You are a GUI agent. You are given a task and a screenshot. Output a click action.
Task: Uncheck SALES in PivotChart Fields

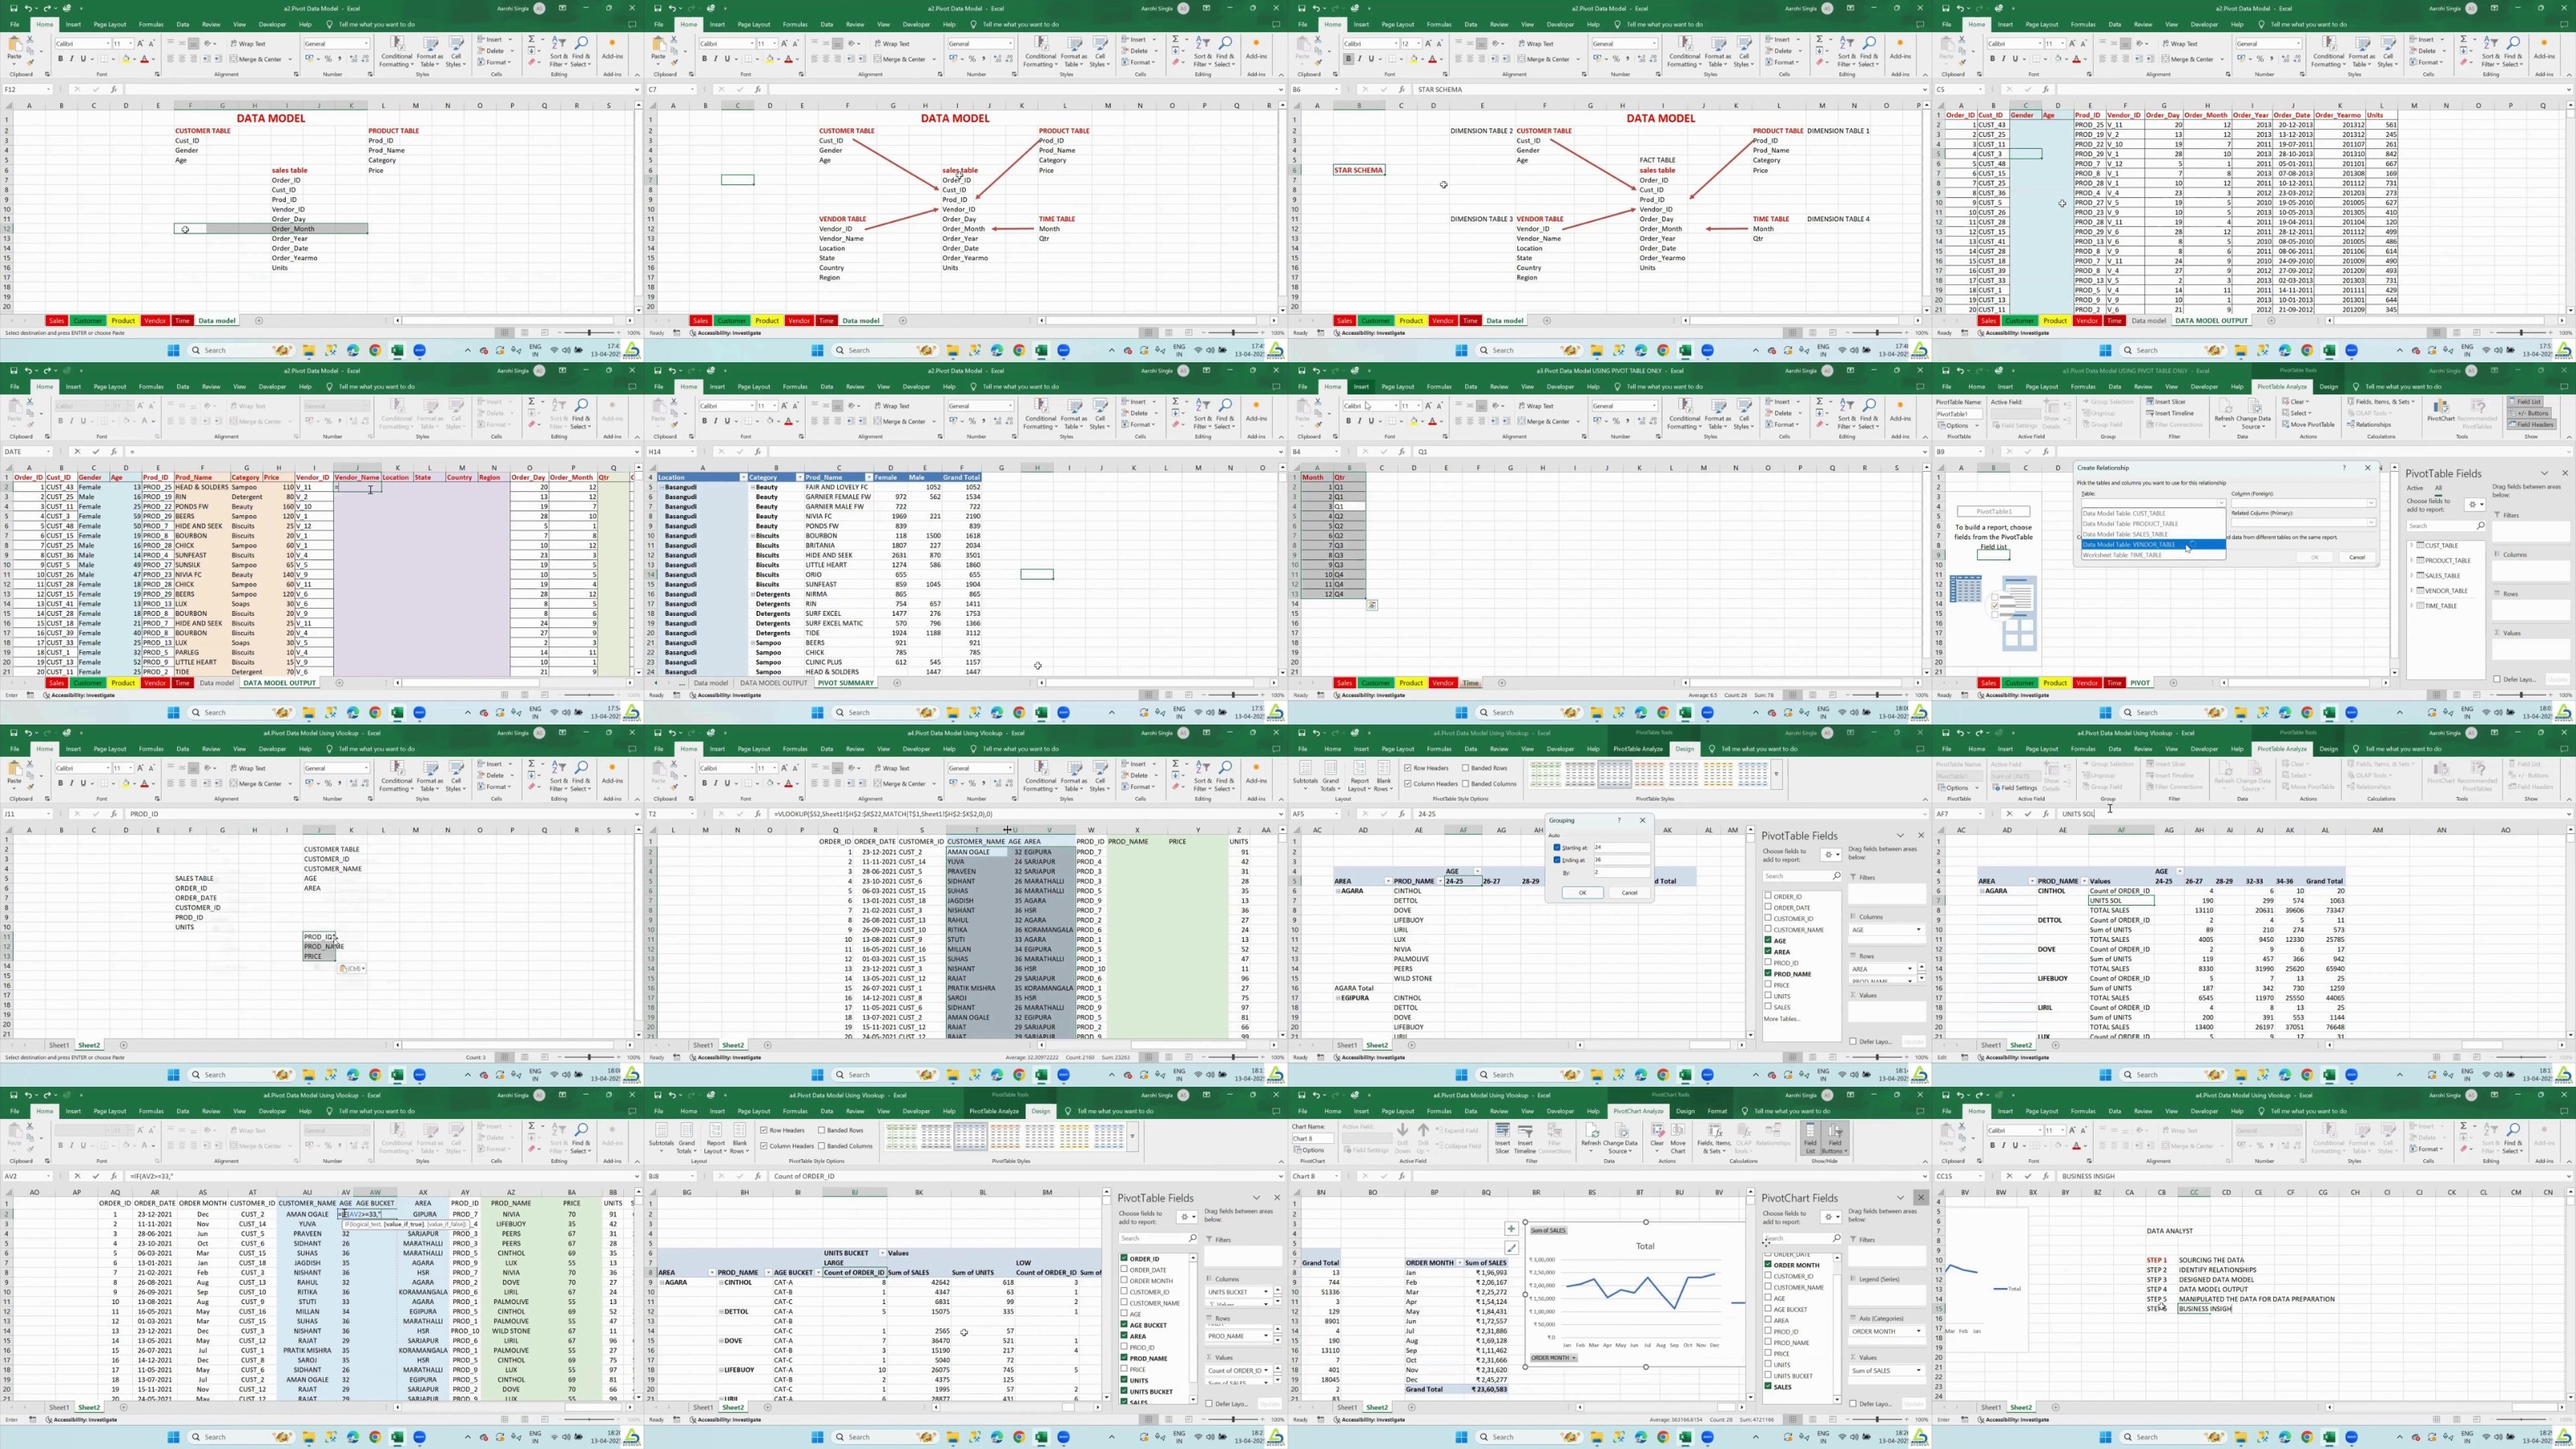[1768, 1386]
